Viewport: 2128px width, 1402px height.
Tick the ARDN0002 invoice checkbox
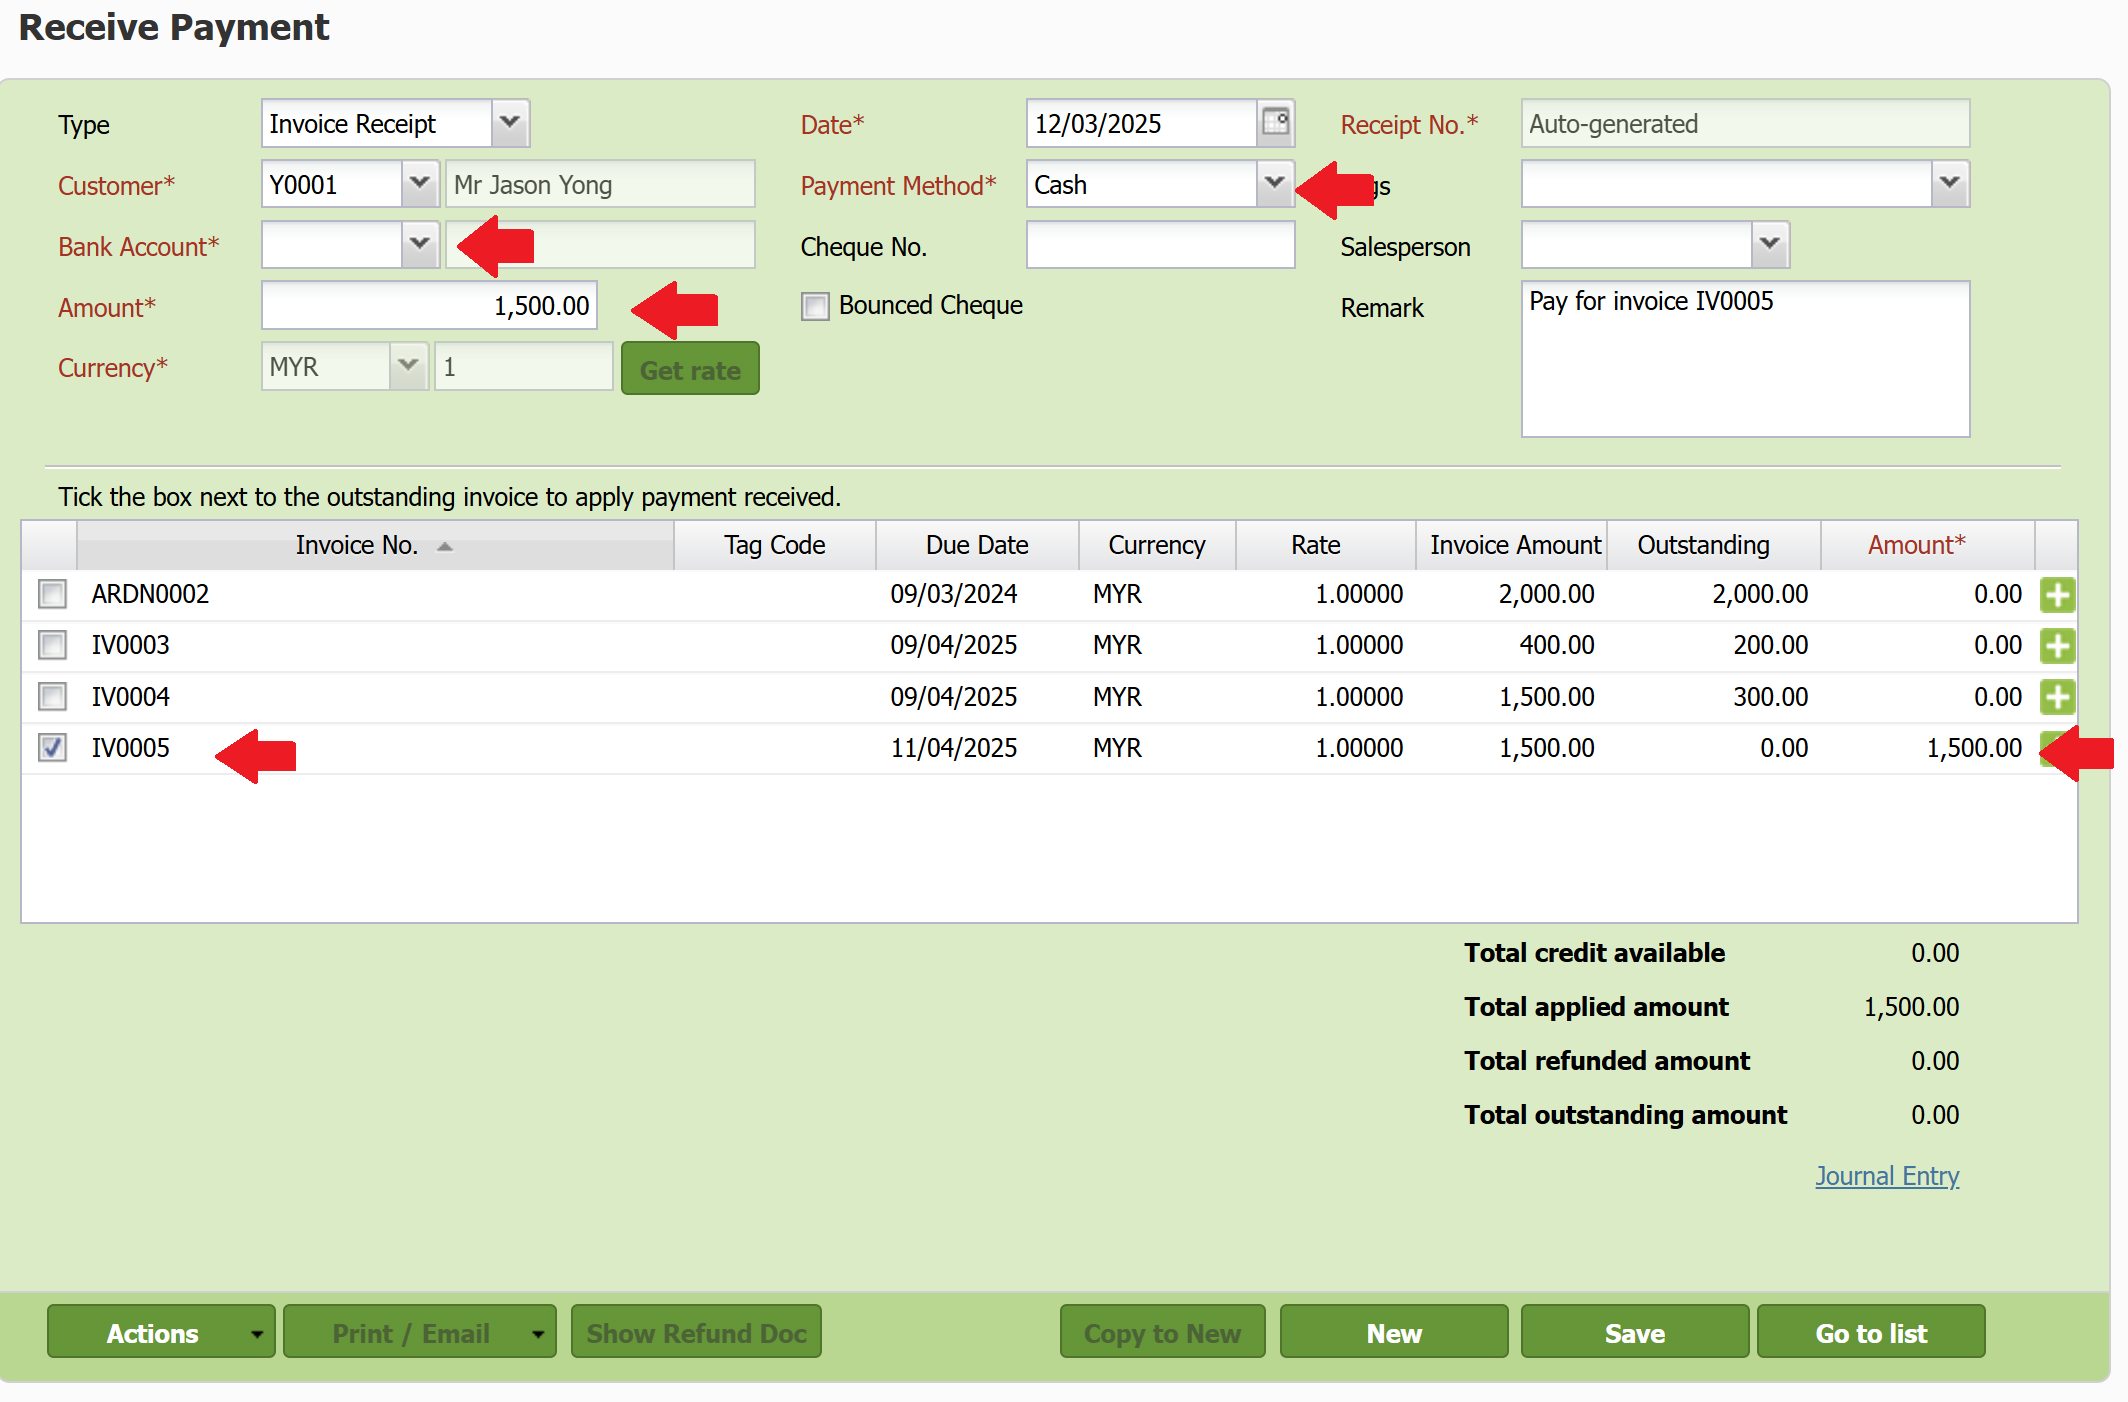pyautogui.click(x=52, y=594)
